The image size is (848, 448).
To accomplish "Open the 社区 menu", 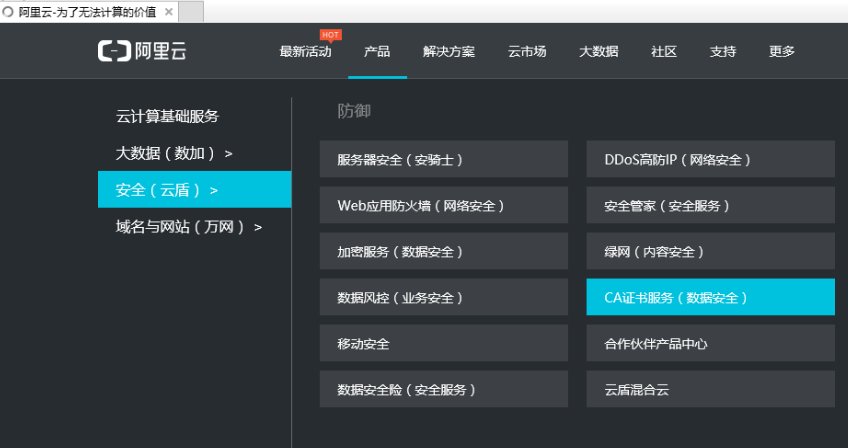I will pyautogui.click(x=664, y=52).
